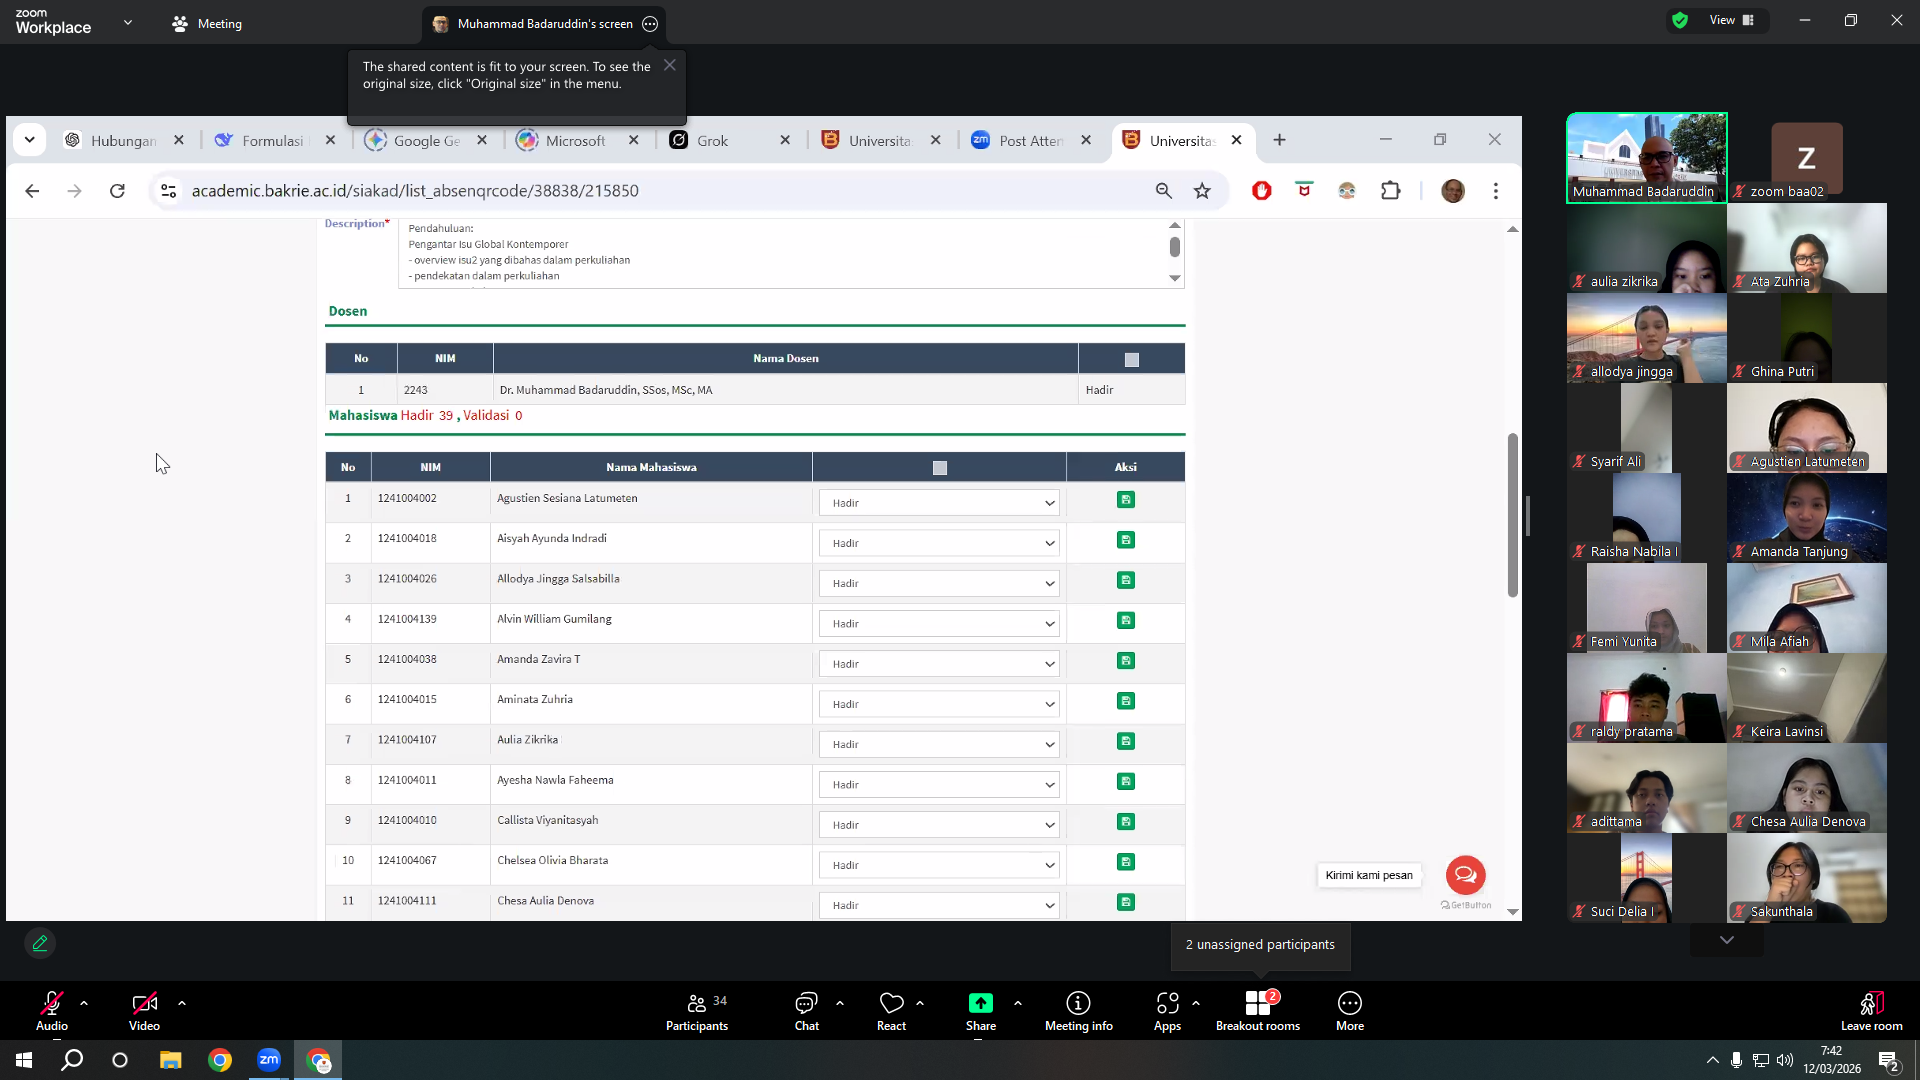Image resolution: width=1920 pixels, height=1080 pixels.
Task: Click the page vertical scrollbar thumb
Action: [x=1513, y=515]
